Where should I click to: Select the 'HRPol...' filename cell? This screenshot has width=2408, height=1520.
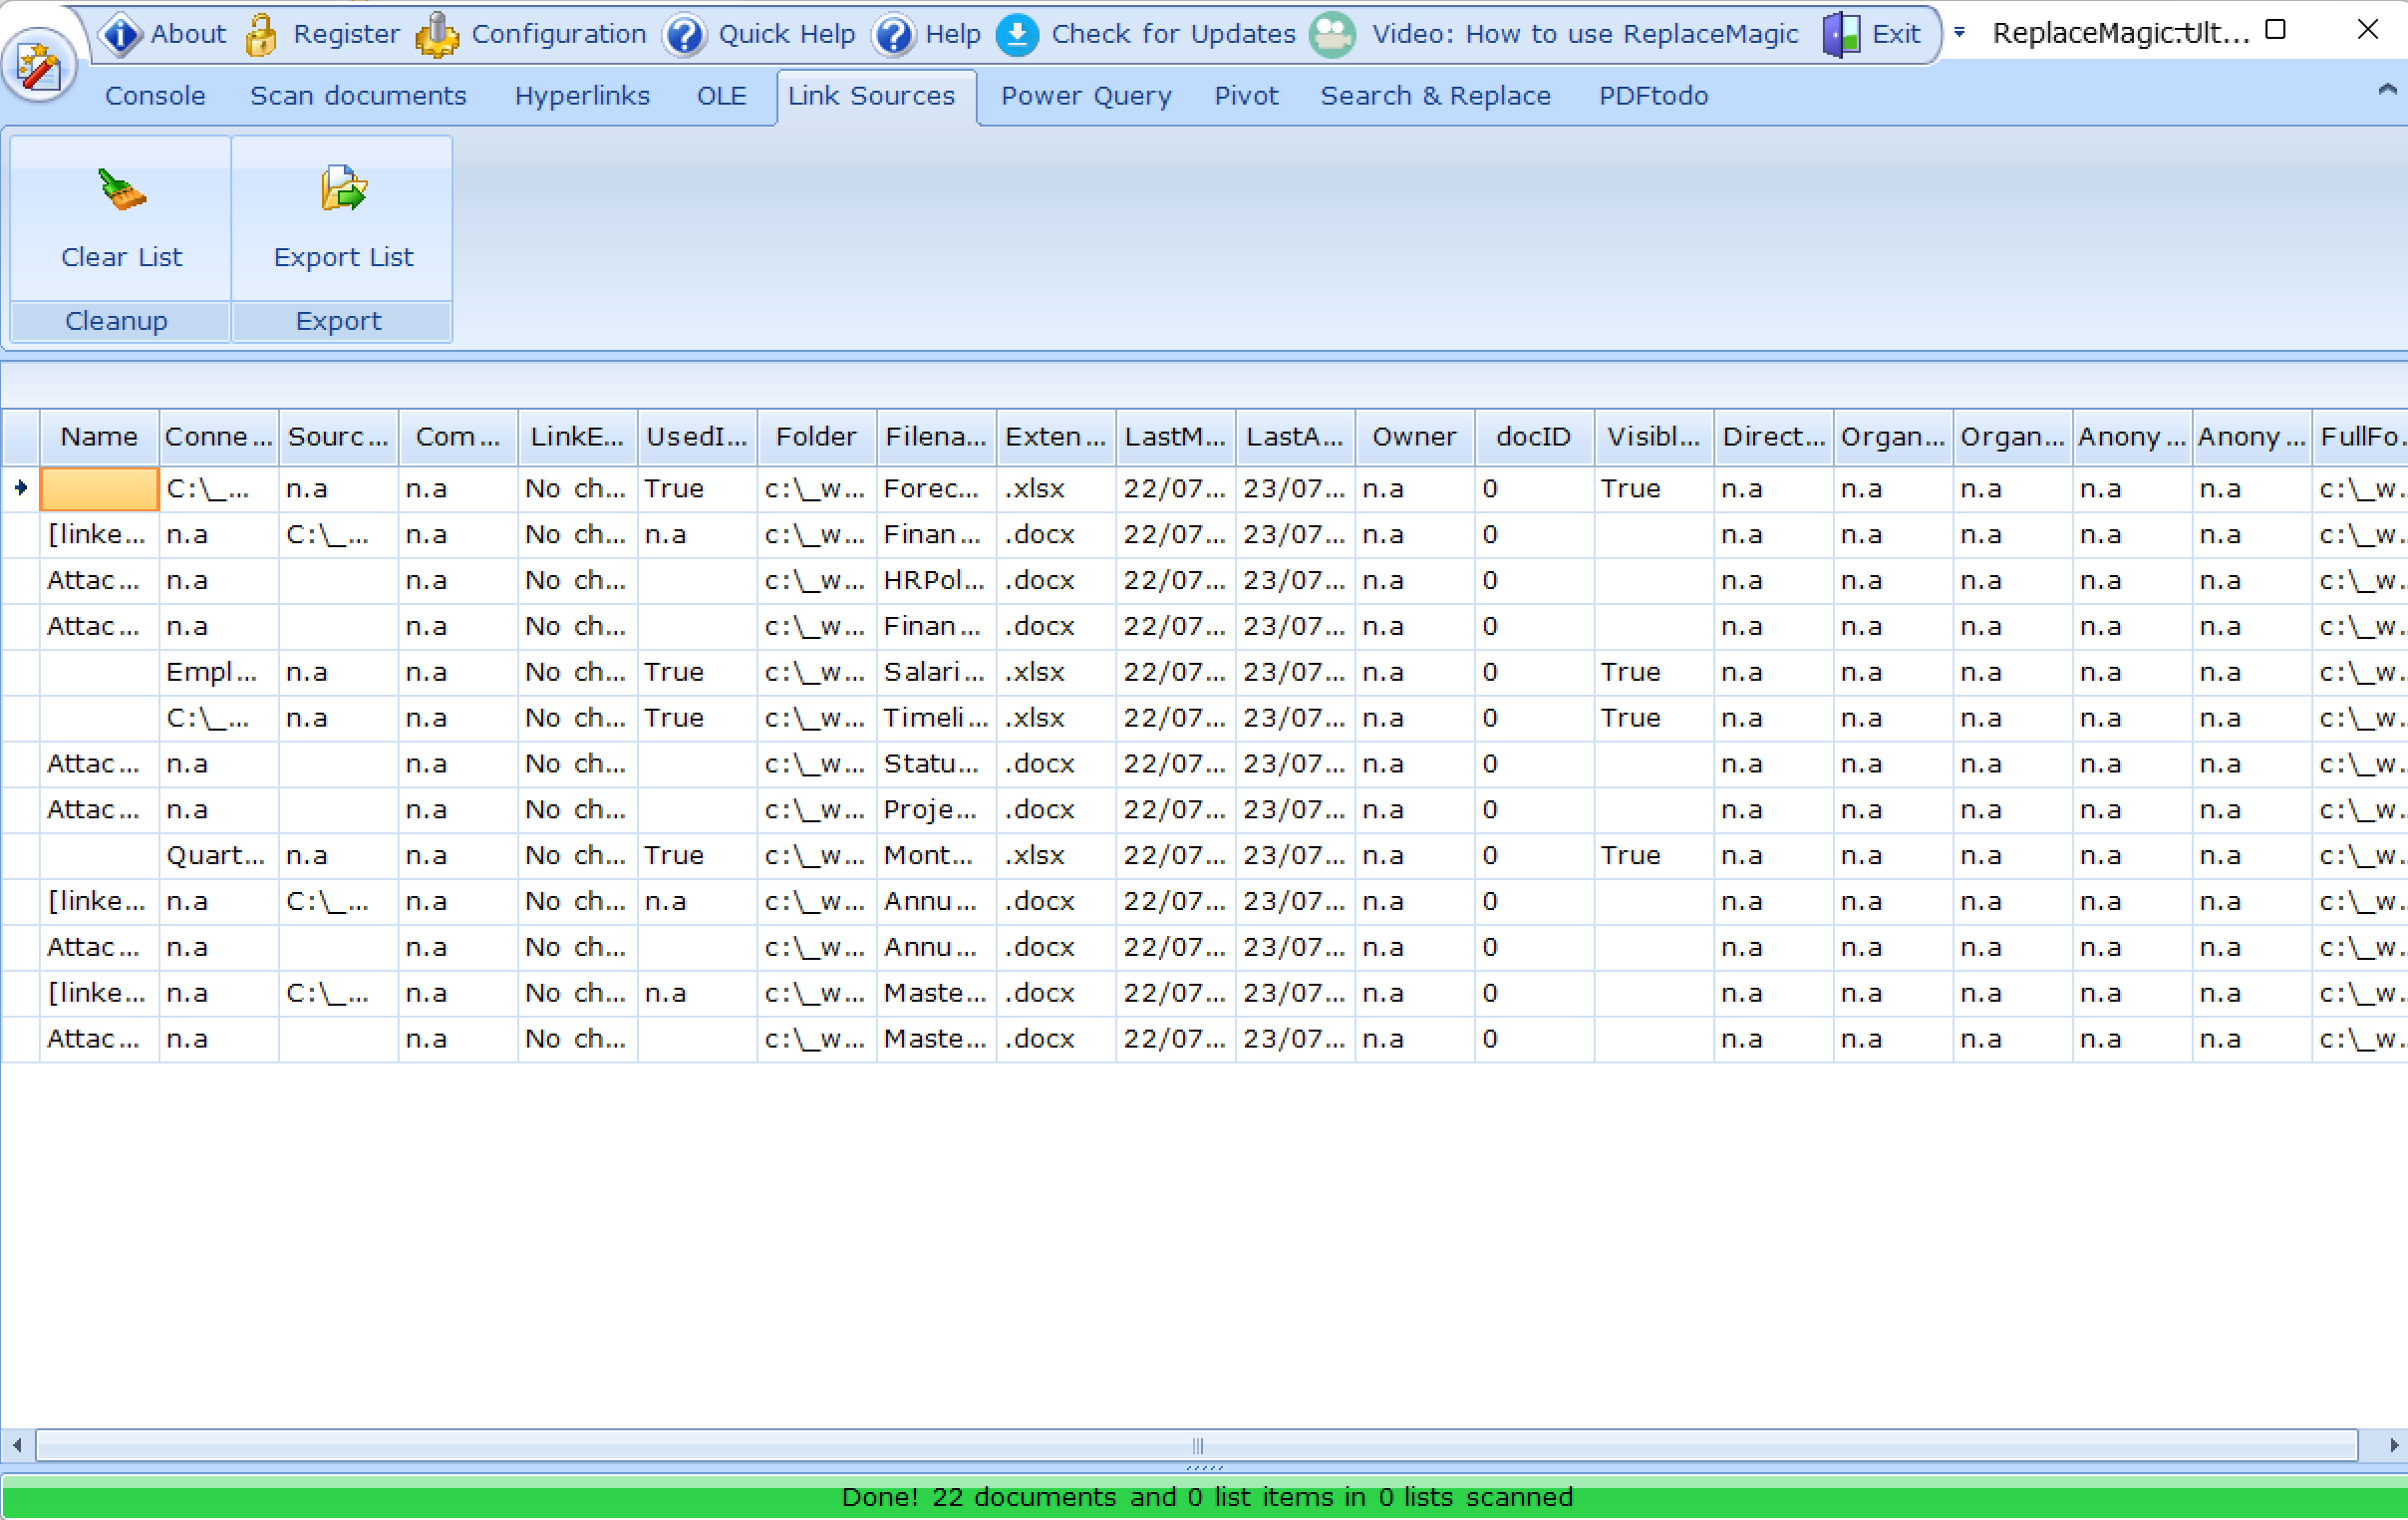pyautogui.click(x=936, y=581)
